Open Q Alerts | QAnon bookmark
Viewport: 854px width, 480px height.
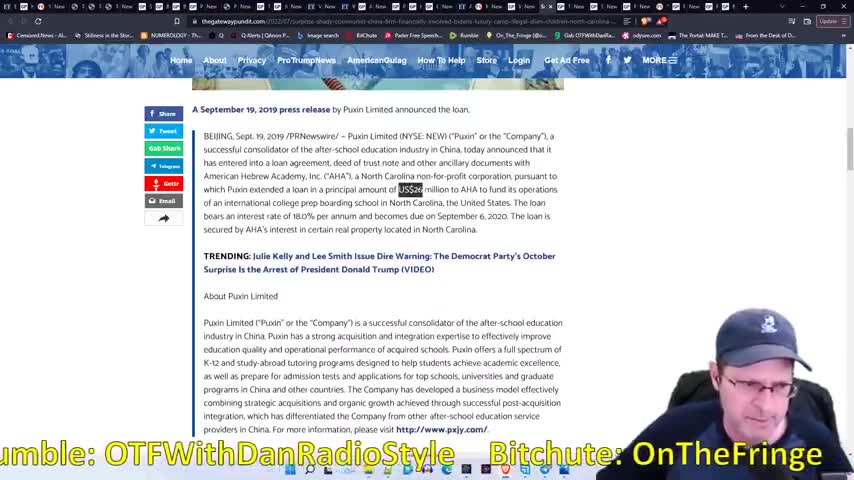point(260,35)
